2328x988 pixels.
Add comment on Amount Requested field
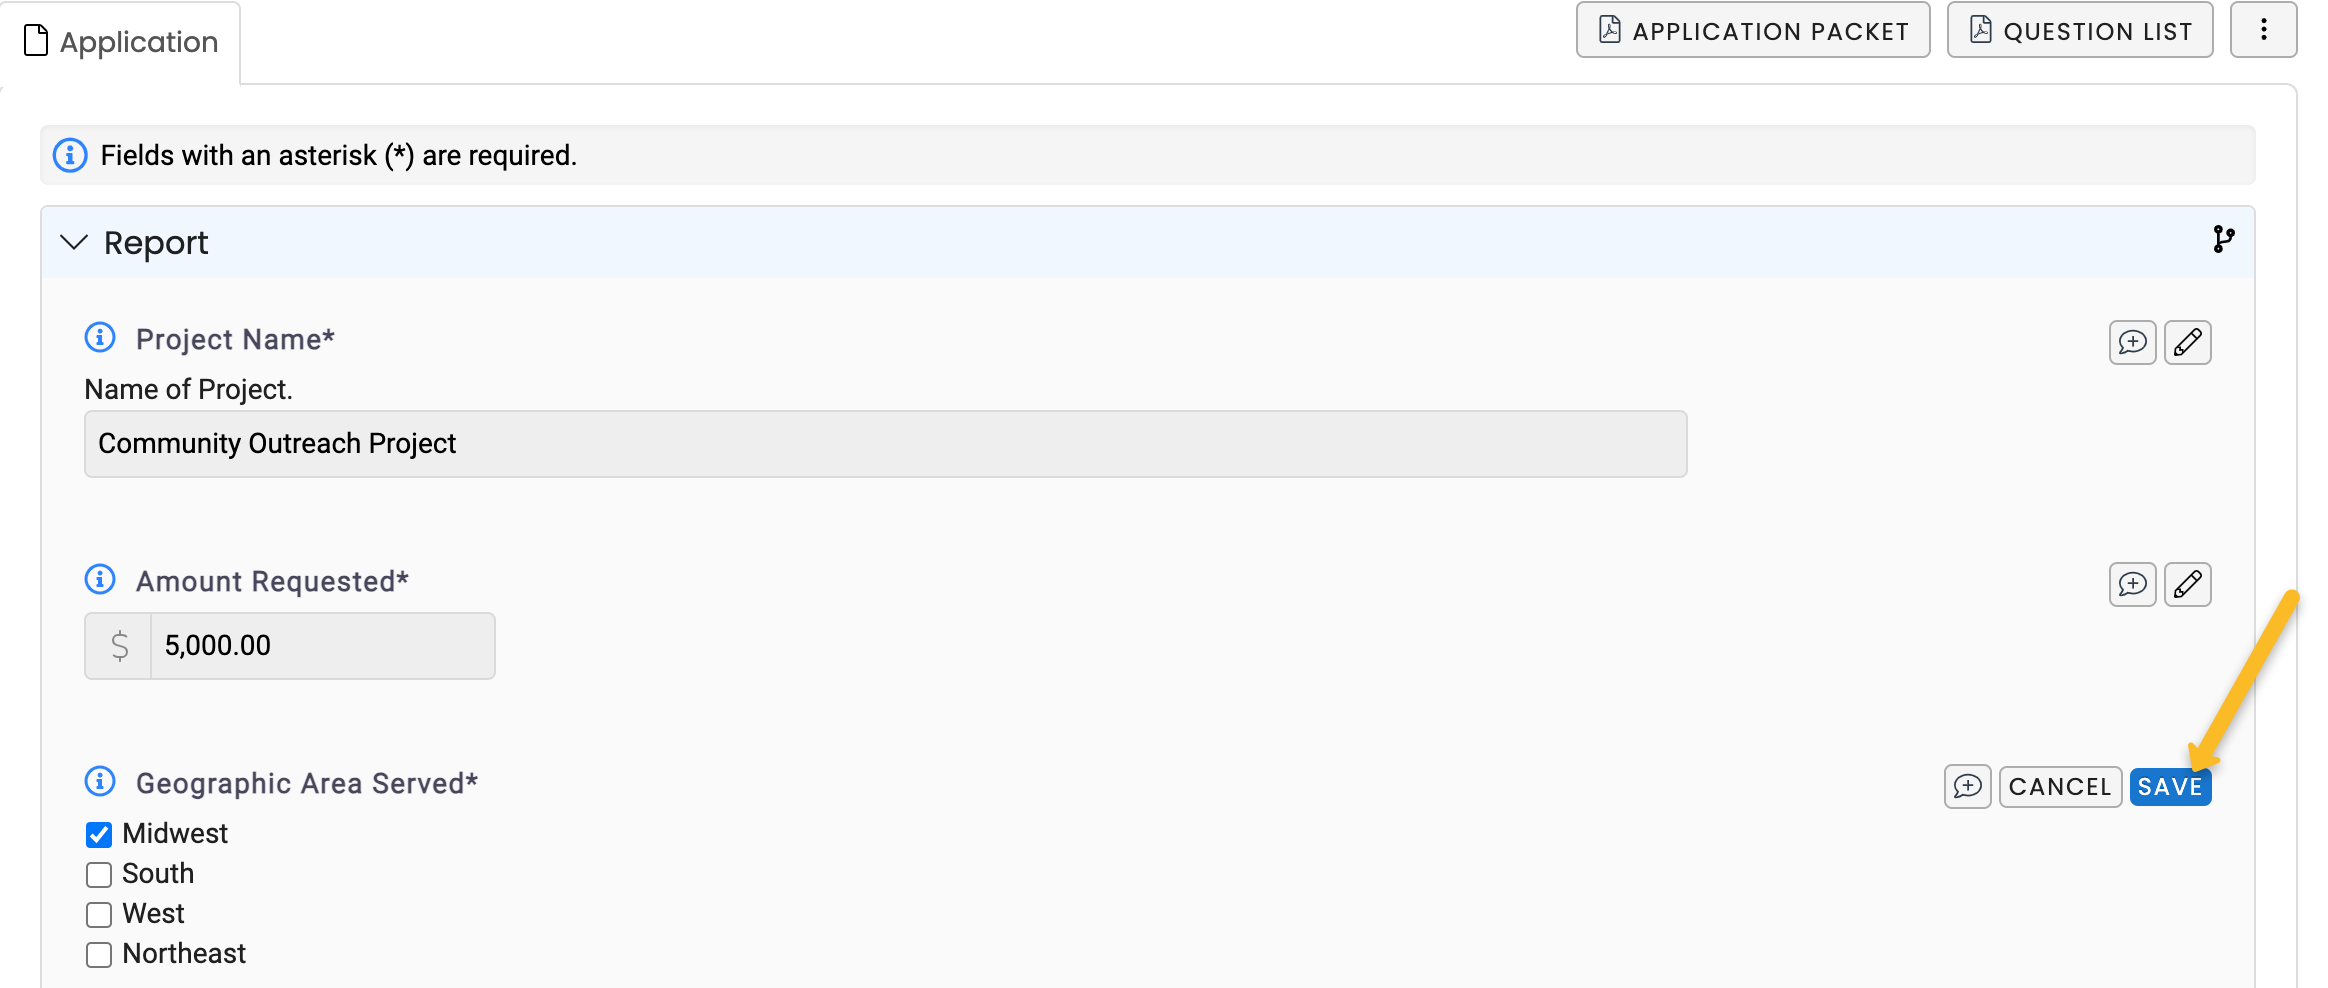coord(2132,585)
